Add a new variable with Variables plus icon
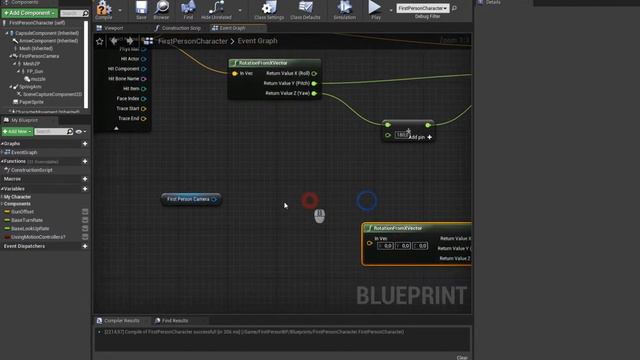Image resolution: width=640 pixels, height=360 pixels. [85, 189]
